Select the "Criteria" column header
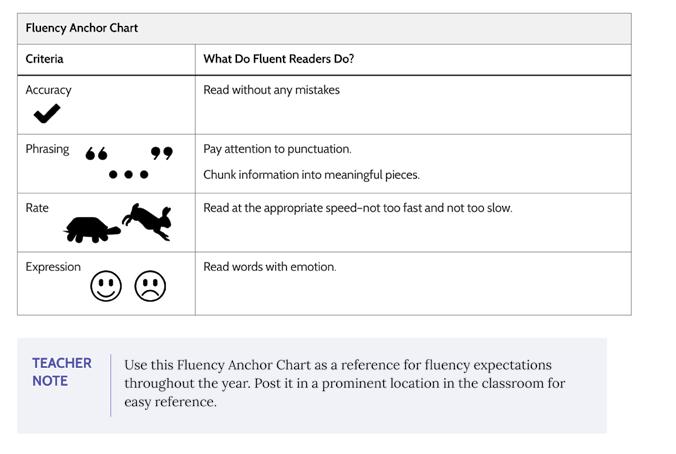Viewport: 676px width, 454px height. coord(44,59)
